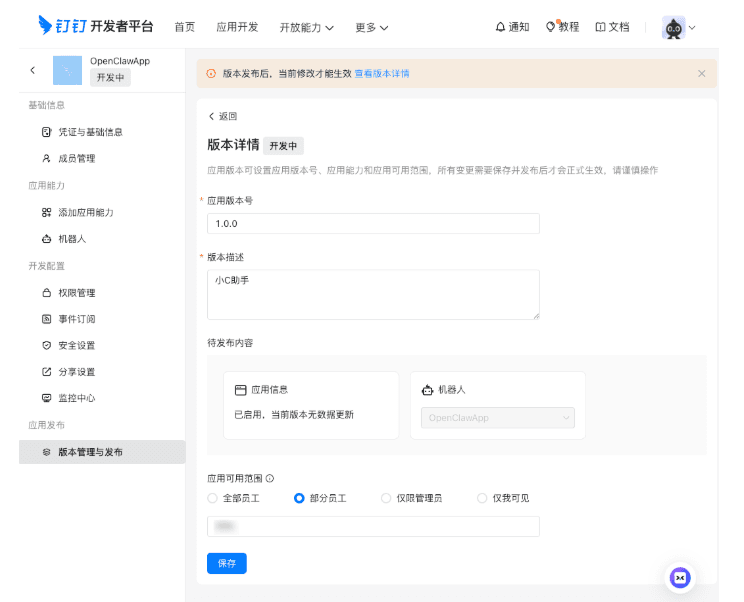This screenshot has height=602, width=744.
Task: Go to the 应用开发 tab
Action: point(237,27)
